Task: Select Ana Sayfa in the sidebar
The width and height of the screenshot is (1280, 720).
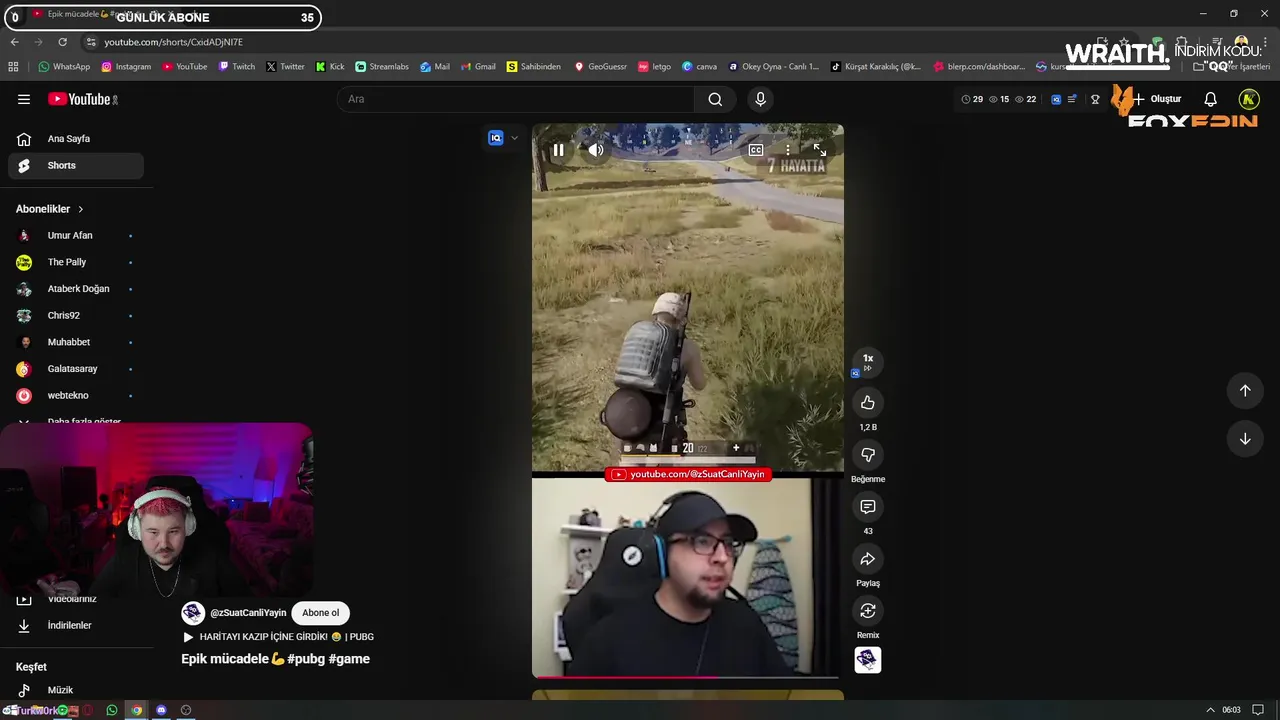Action: (76, 139)
